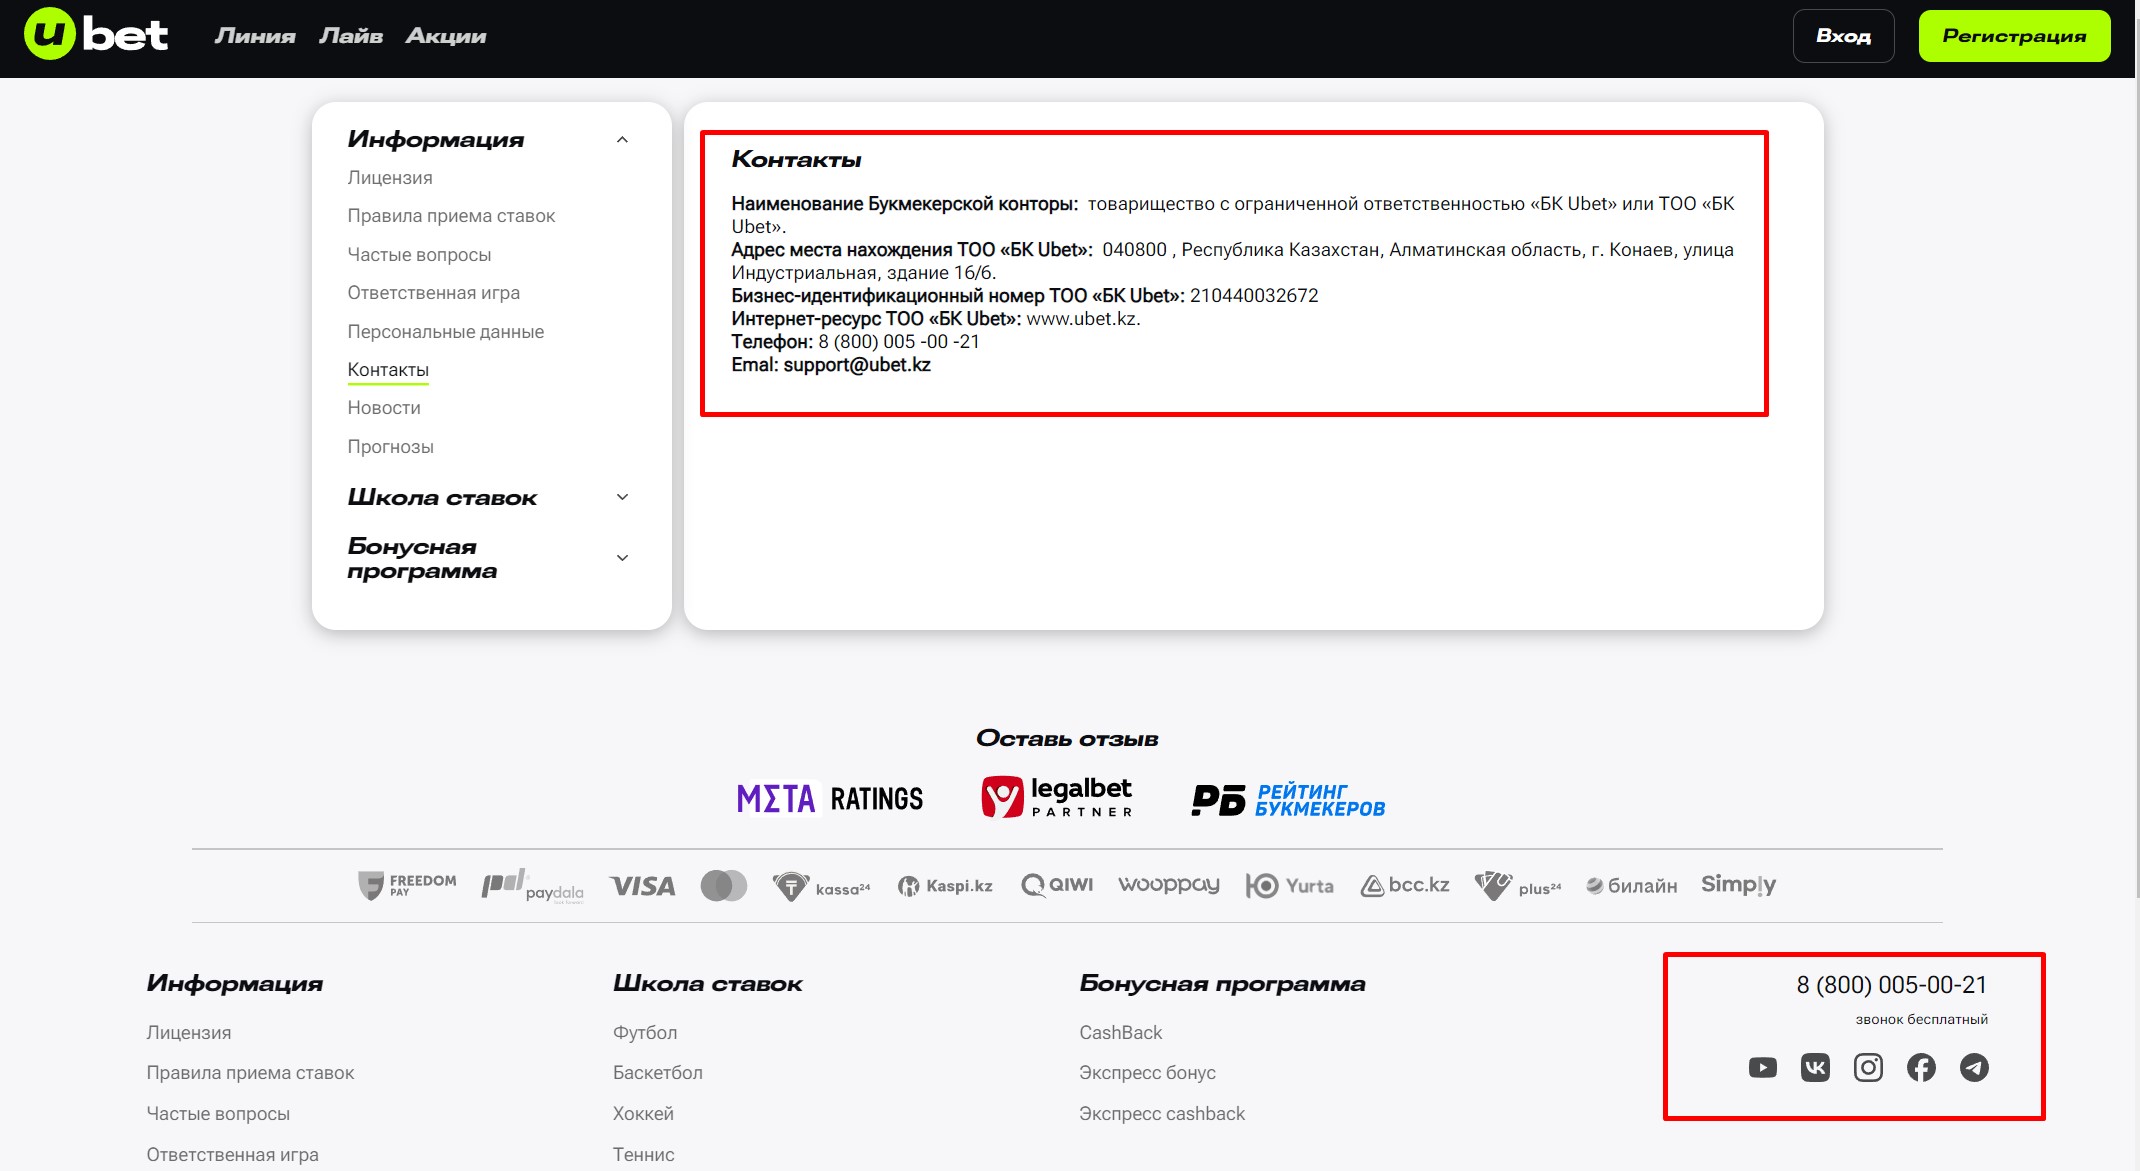
Task: Open Meta Ratings review logo
Action: click(830, 798)
